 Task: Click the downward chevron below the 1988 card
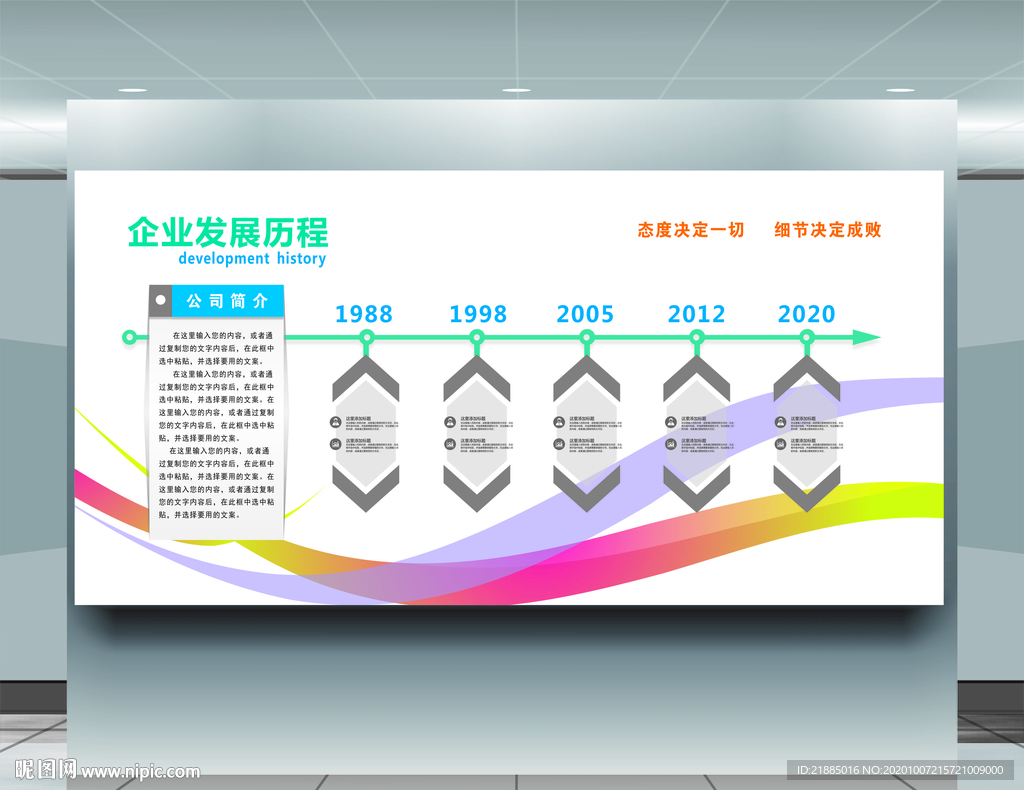366,488
